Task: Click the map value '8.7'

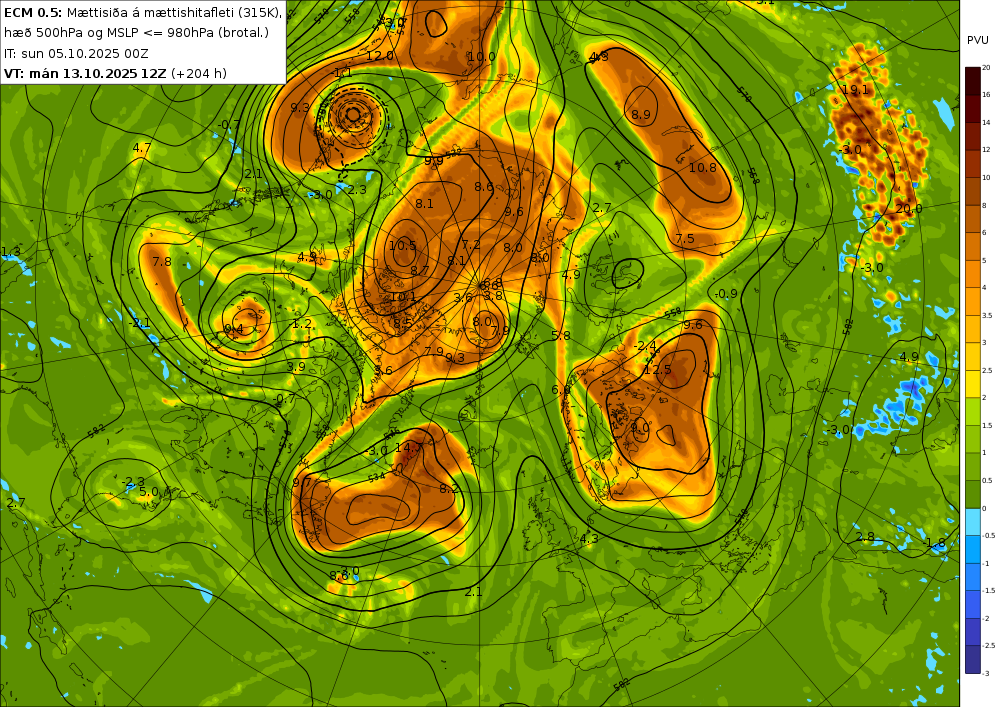Action: tap(420, 270)
